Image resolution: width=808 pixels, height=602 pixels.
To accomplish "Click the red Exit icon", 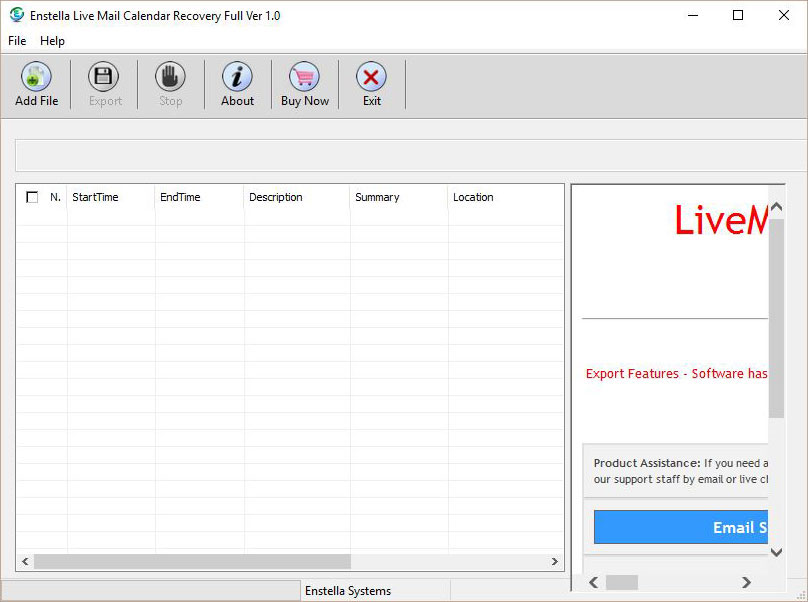I will [371, 77].
